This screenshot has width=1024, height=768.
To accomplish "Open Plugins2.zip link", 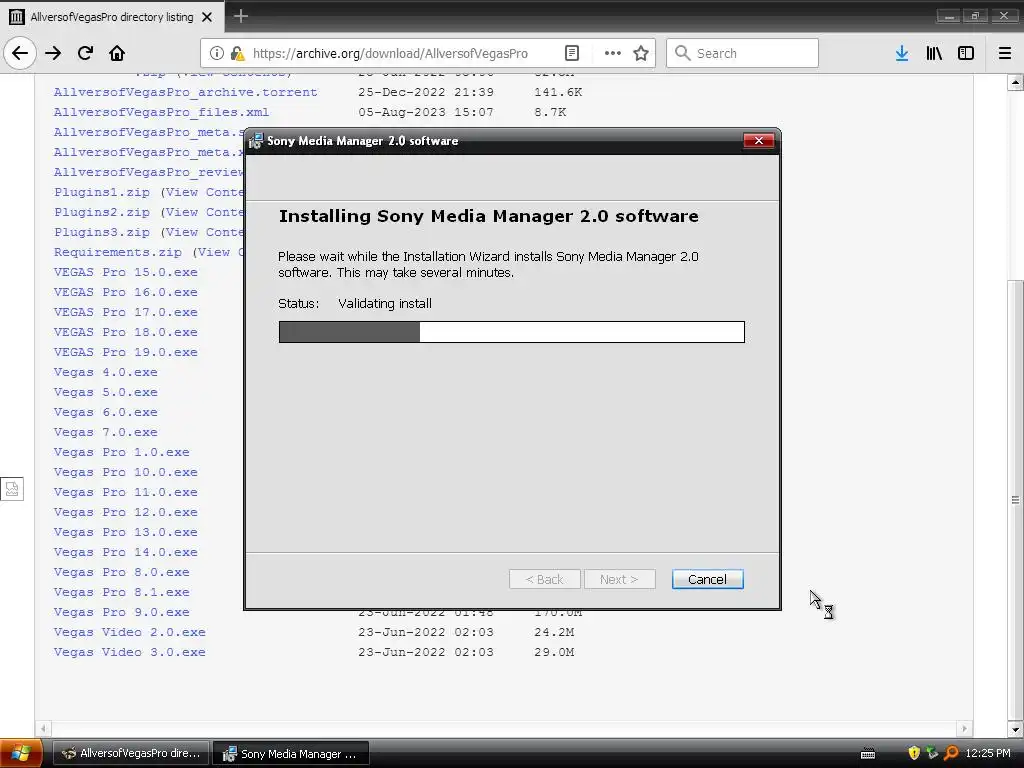I will [102, 212].
